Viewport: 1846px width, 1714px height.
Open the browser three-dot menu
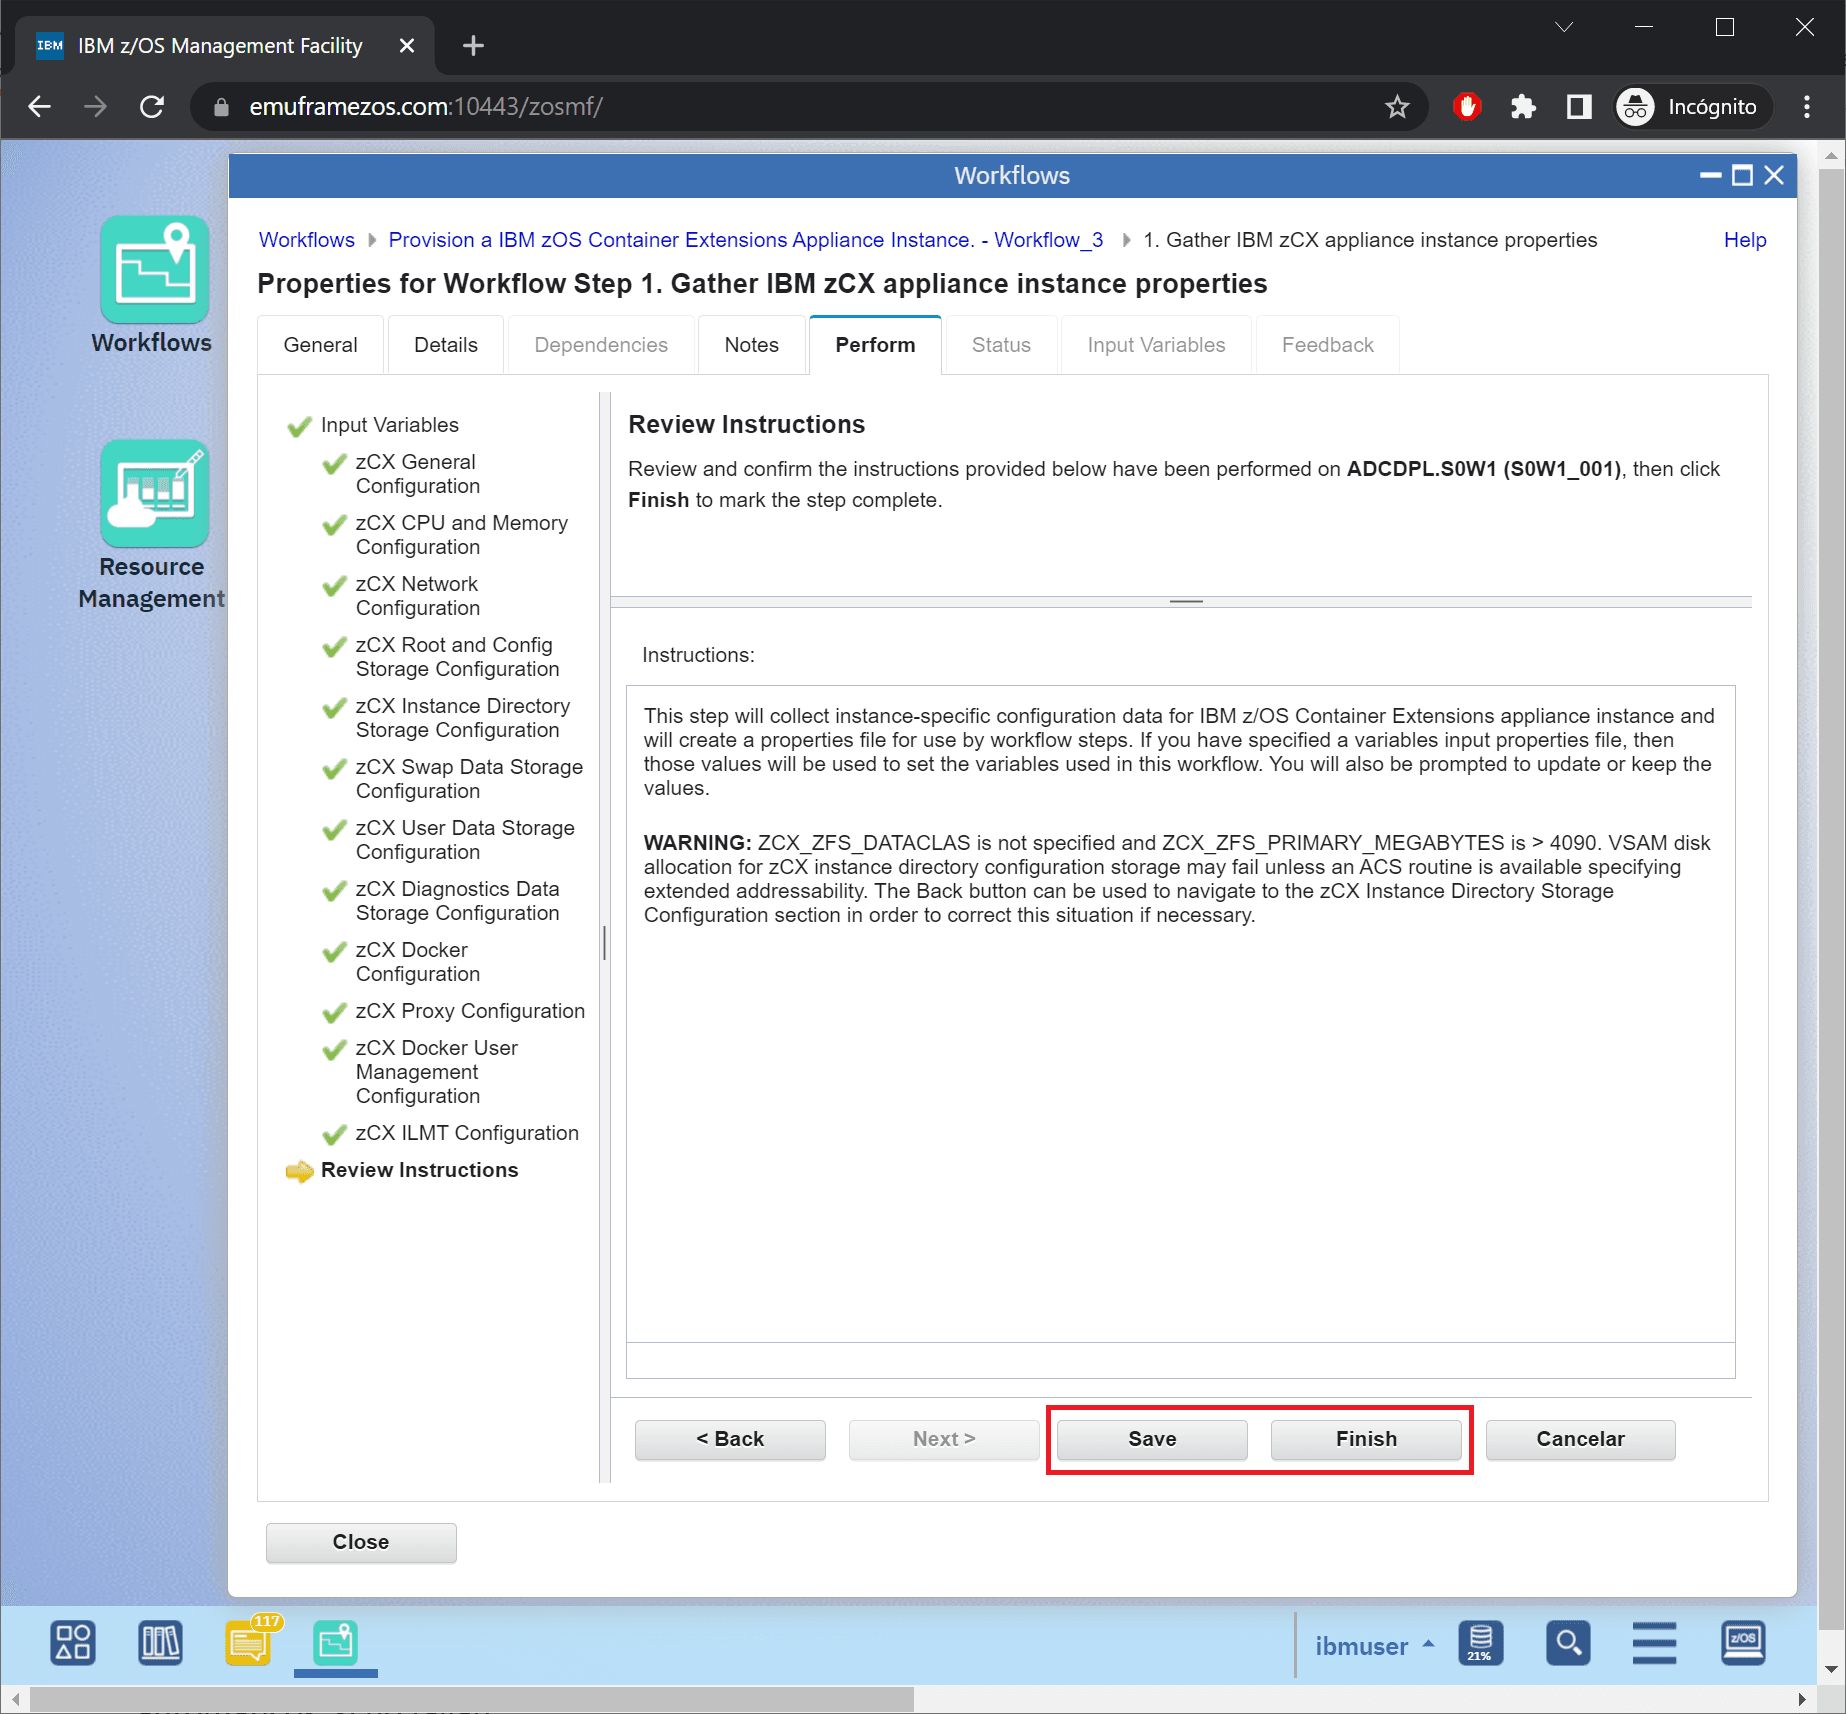(x=1806, y=107)
